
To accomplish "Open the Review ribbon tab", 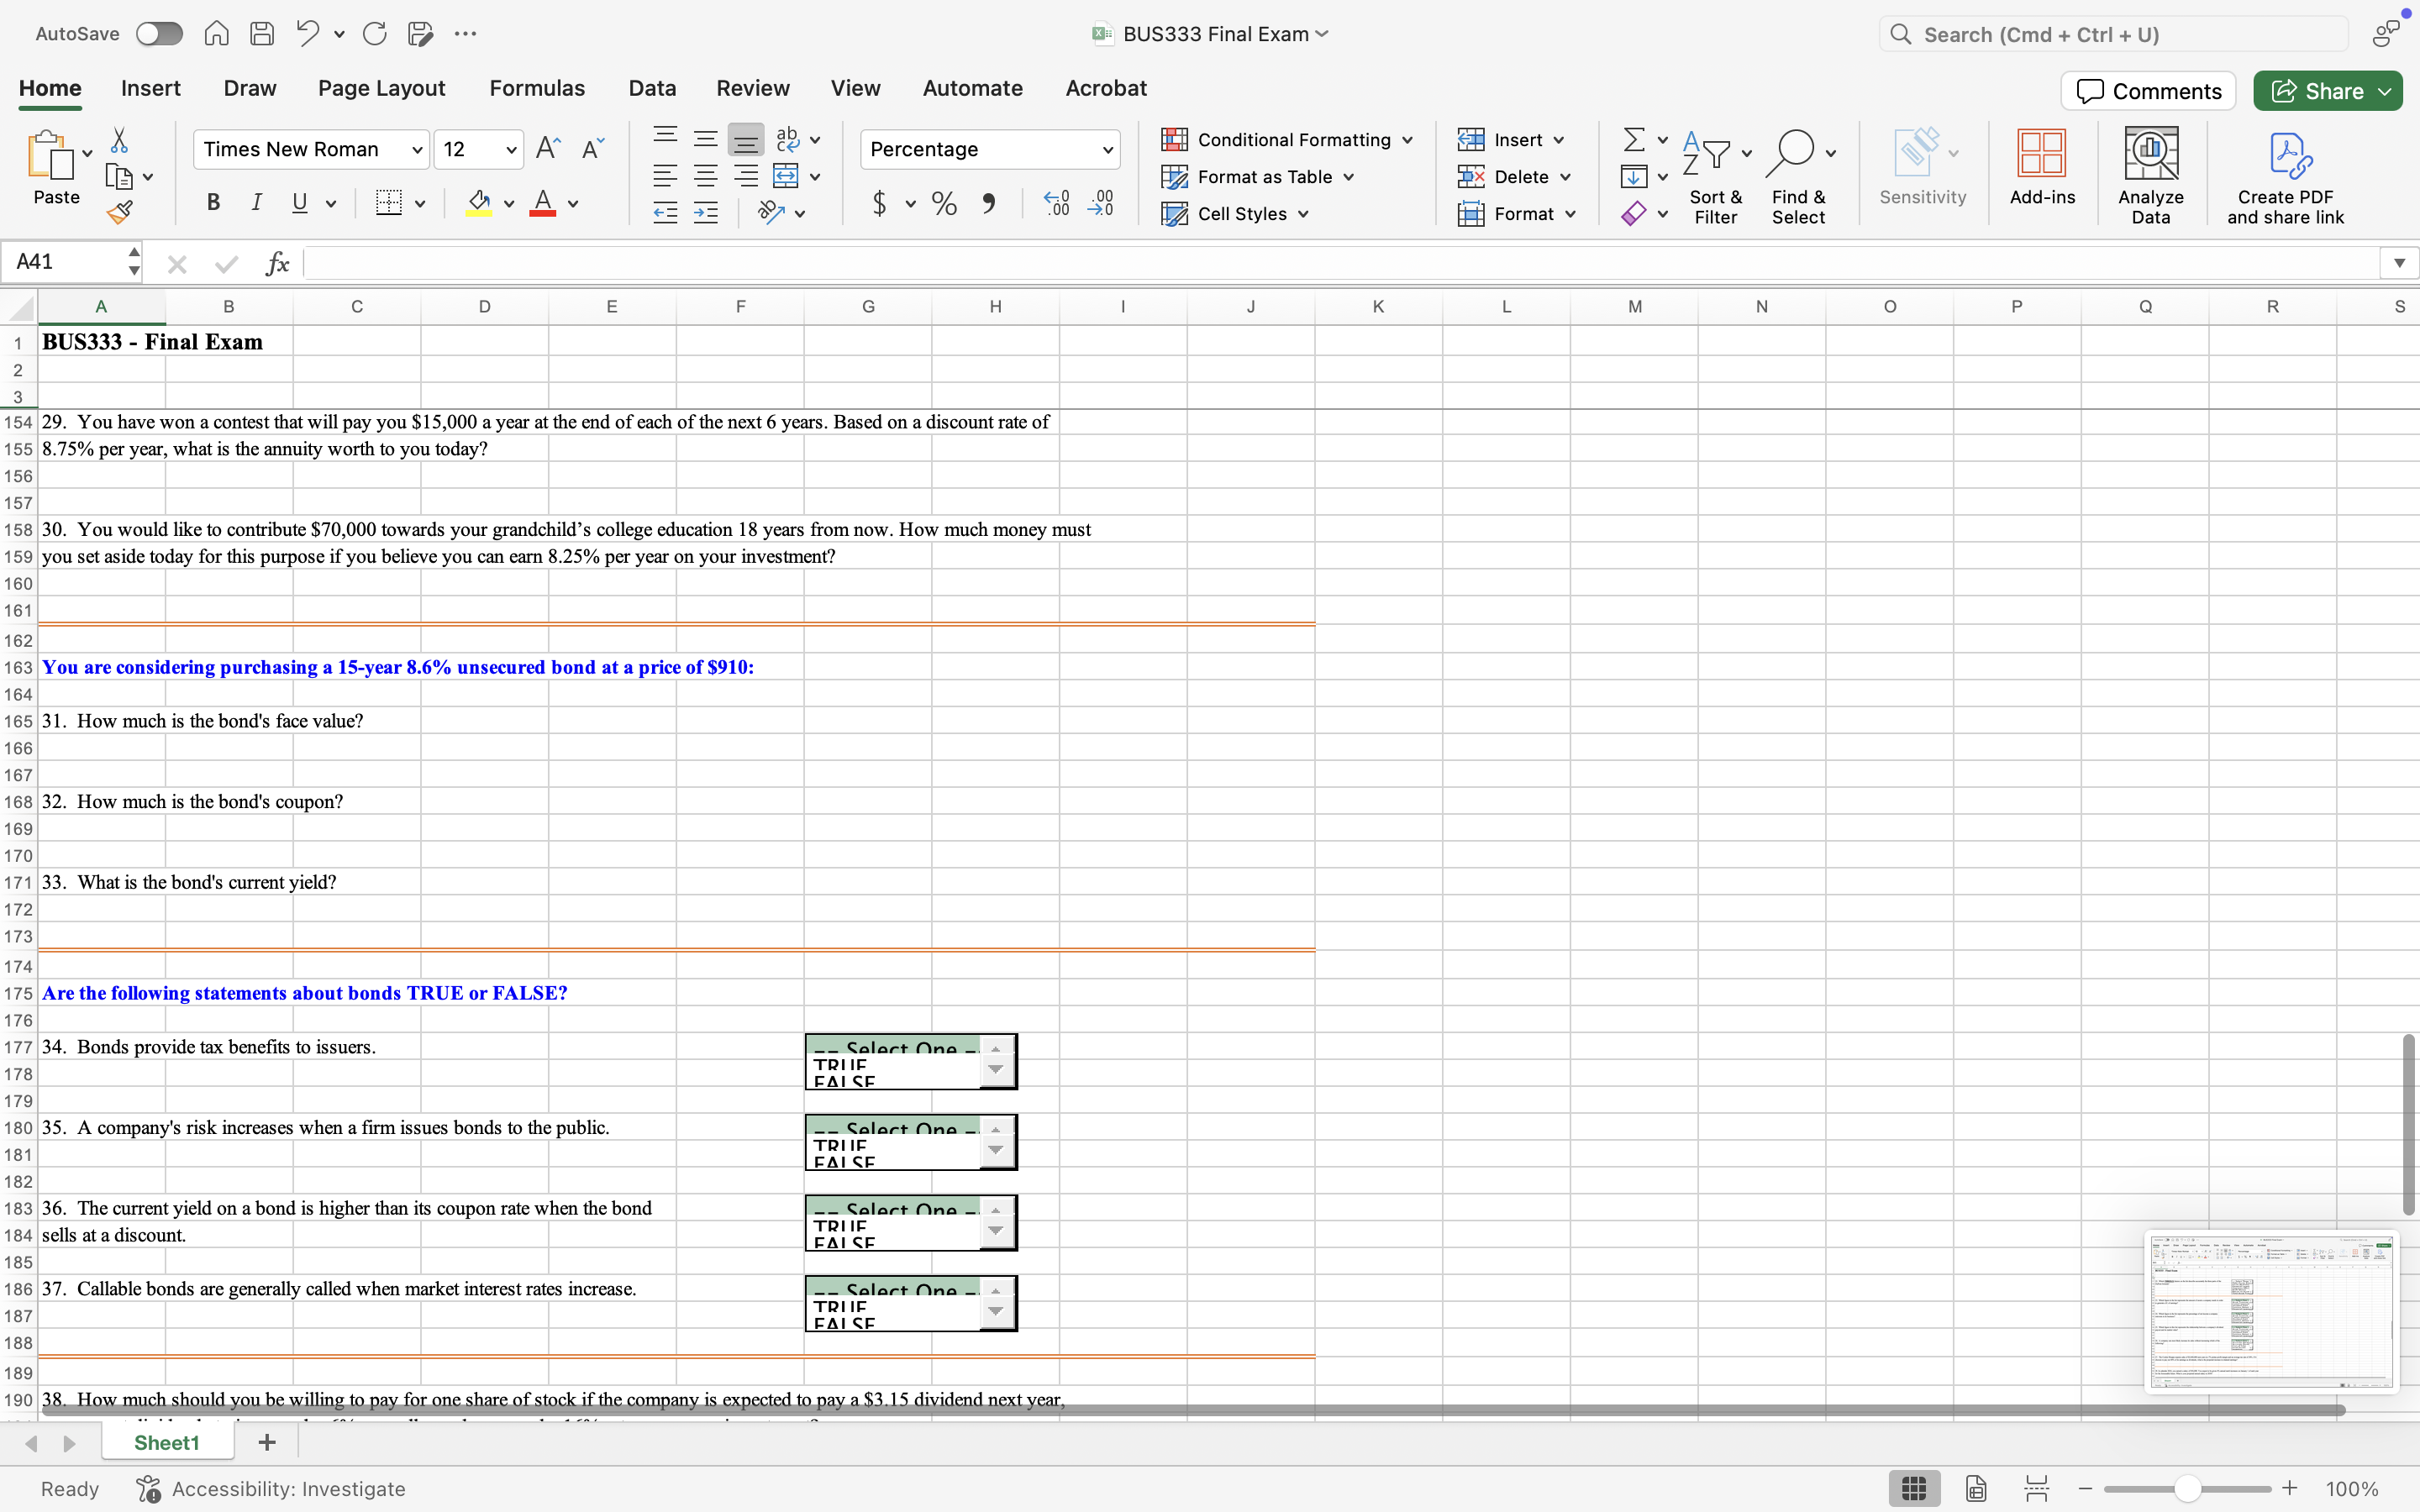I will 752,88.
